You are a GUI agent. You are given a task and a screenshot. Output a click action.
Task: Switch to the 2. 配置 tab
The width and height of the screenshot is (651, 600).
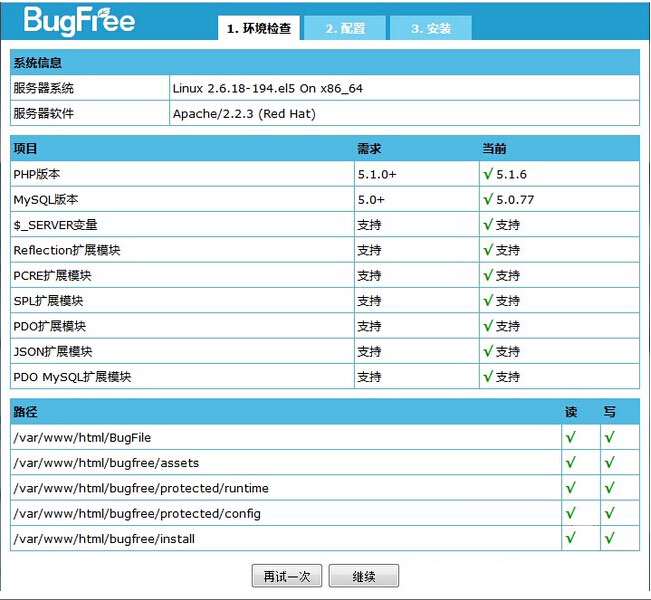tap(345, 29)
